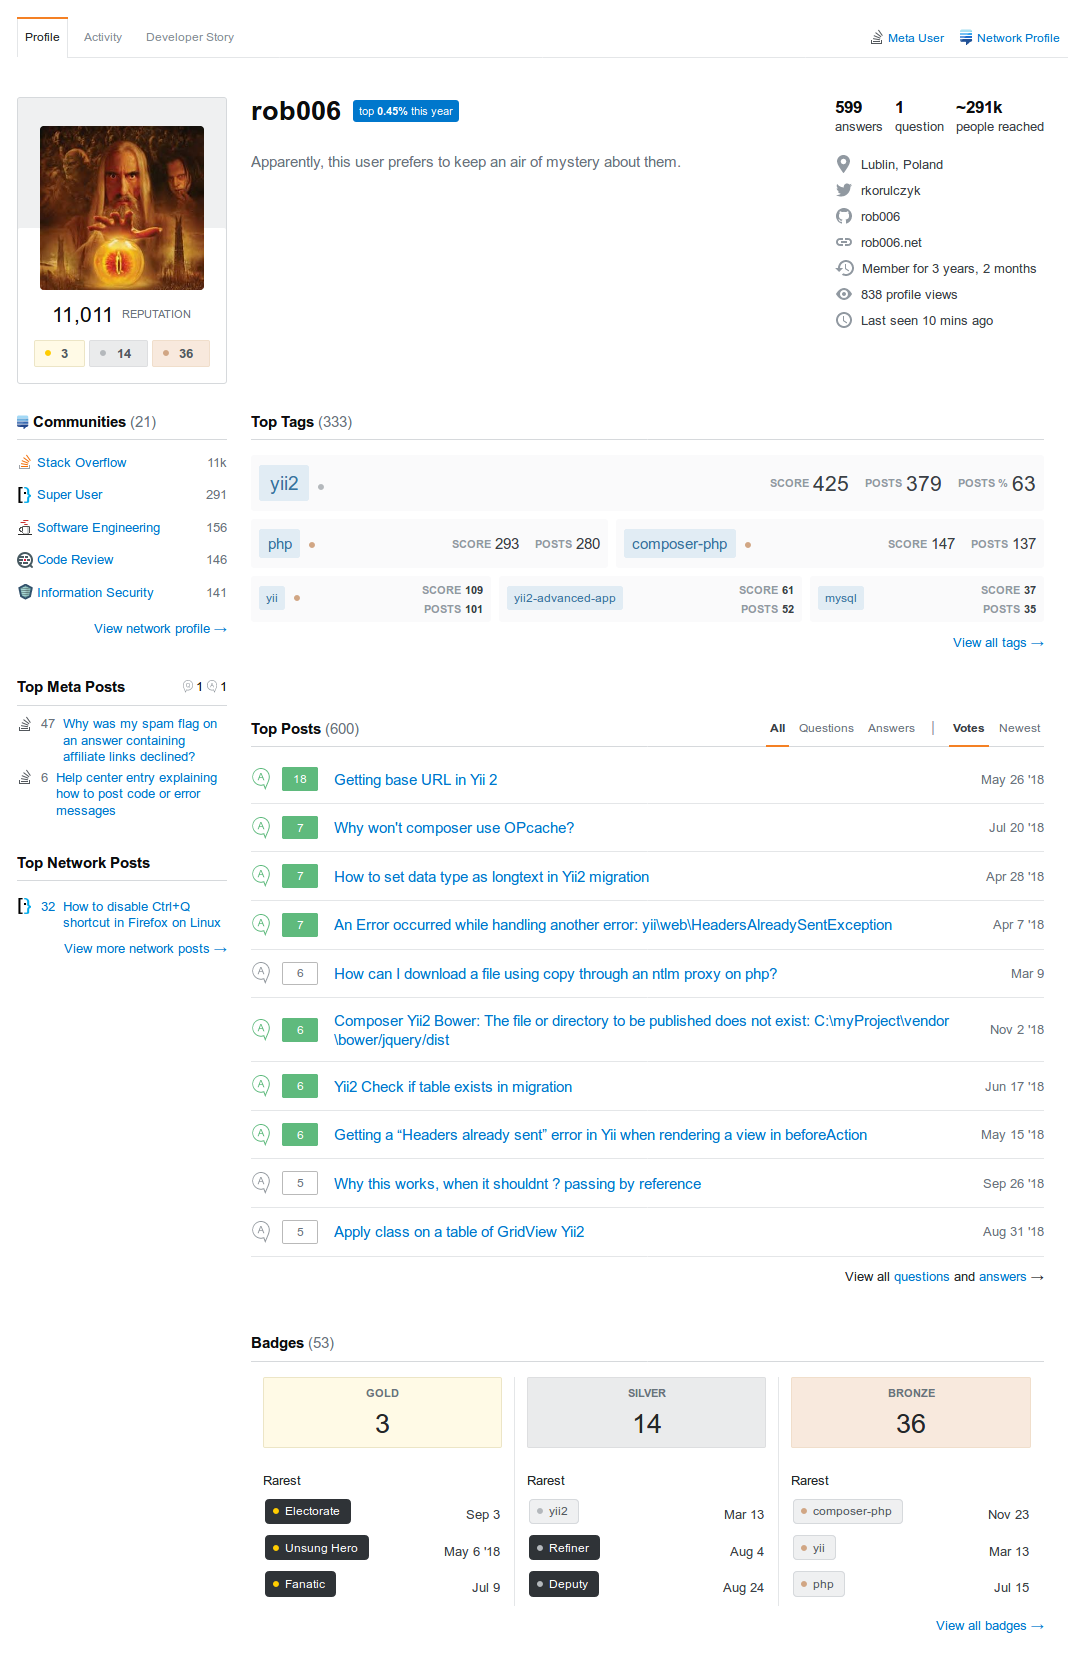The image size is (1091, 1663).
Task: Open 'View all badges' link
Action: coord(990,1626)
